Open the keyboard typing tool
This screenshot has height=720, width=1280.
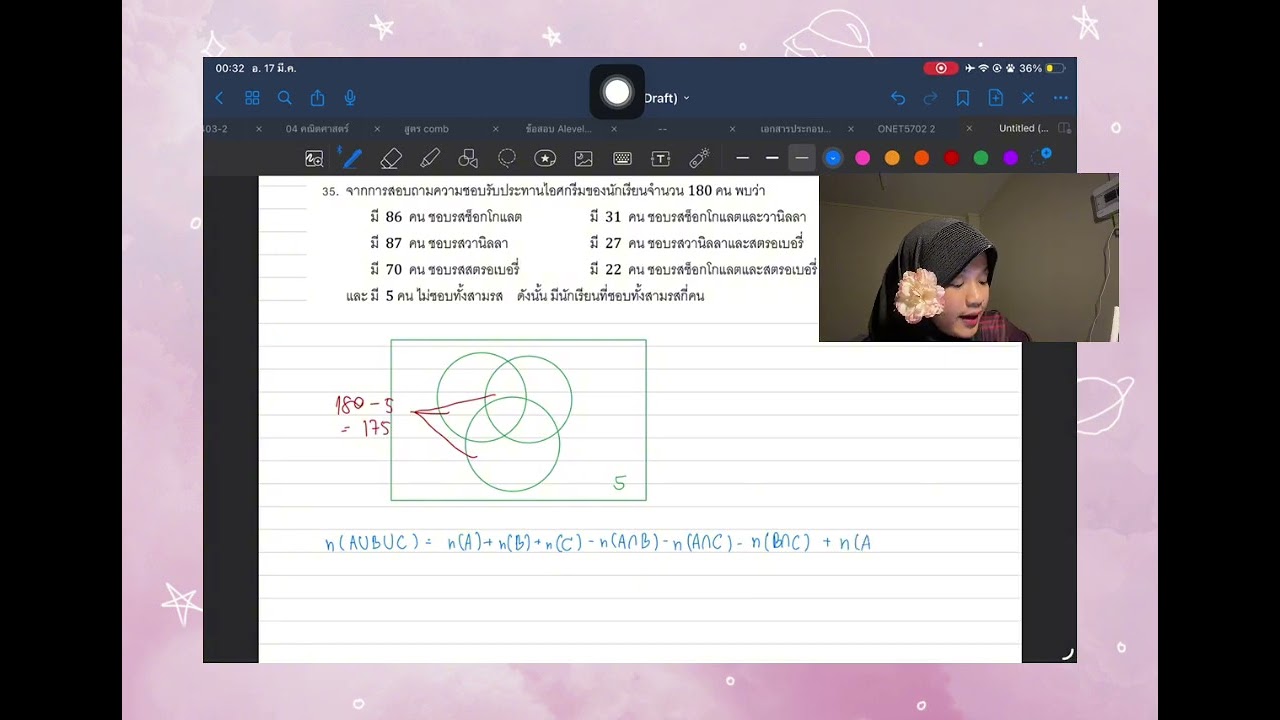(622, 158)
